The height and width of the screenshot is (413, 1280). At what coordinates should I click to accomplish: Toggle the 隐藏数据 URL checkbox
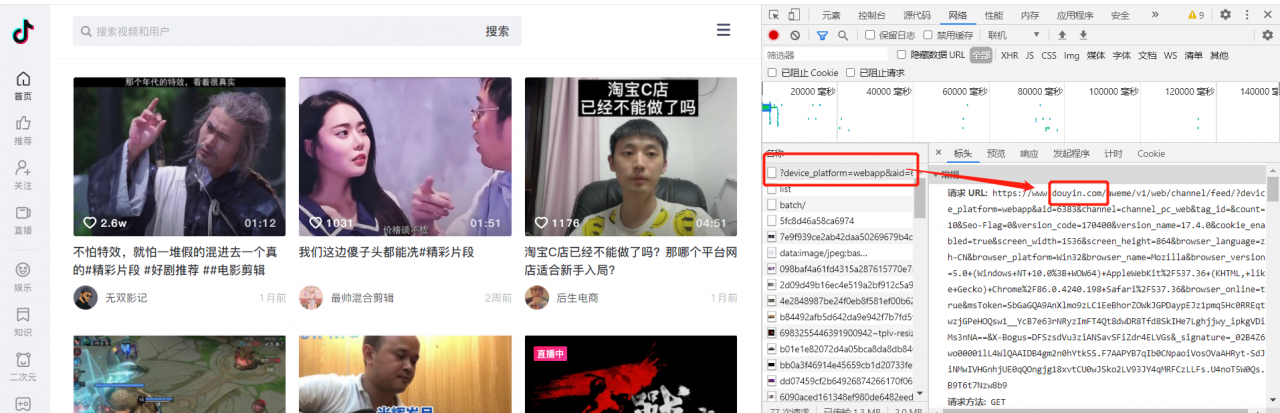[901, 55]
